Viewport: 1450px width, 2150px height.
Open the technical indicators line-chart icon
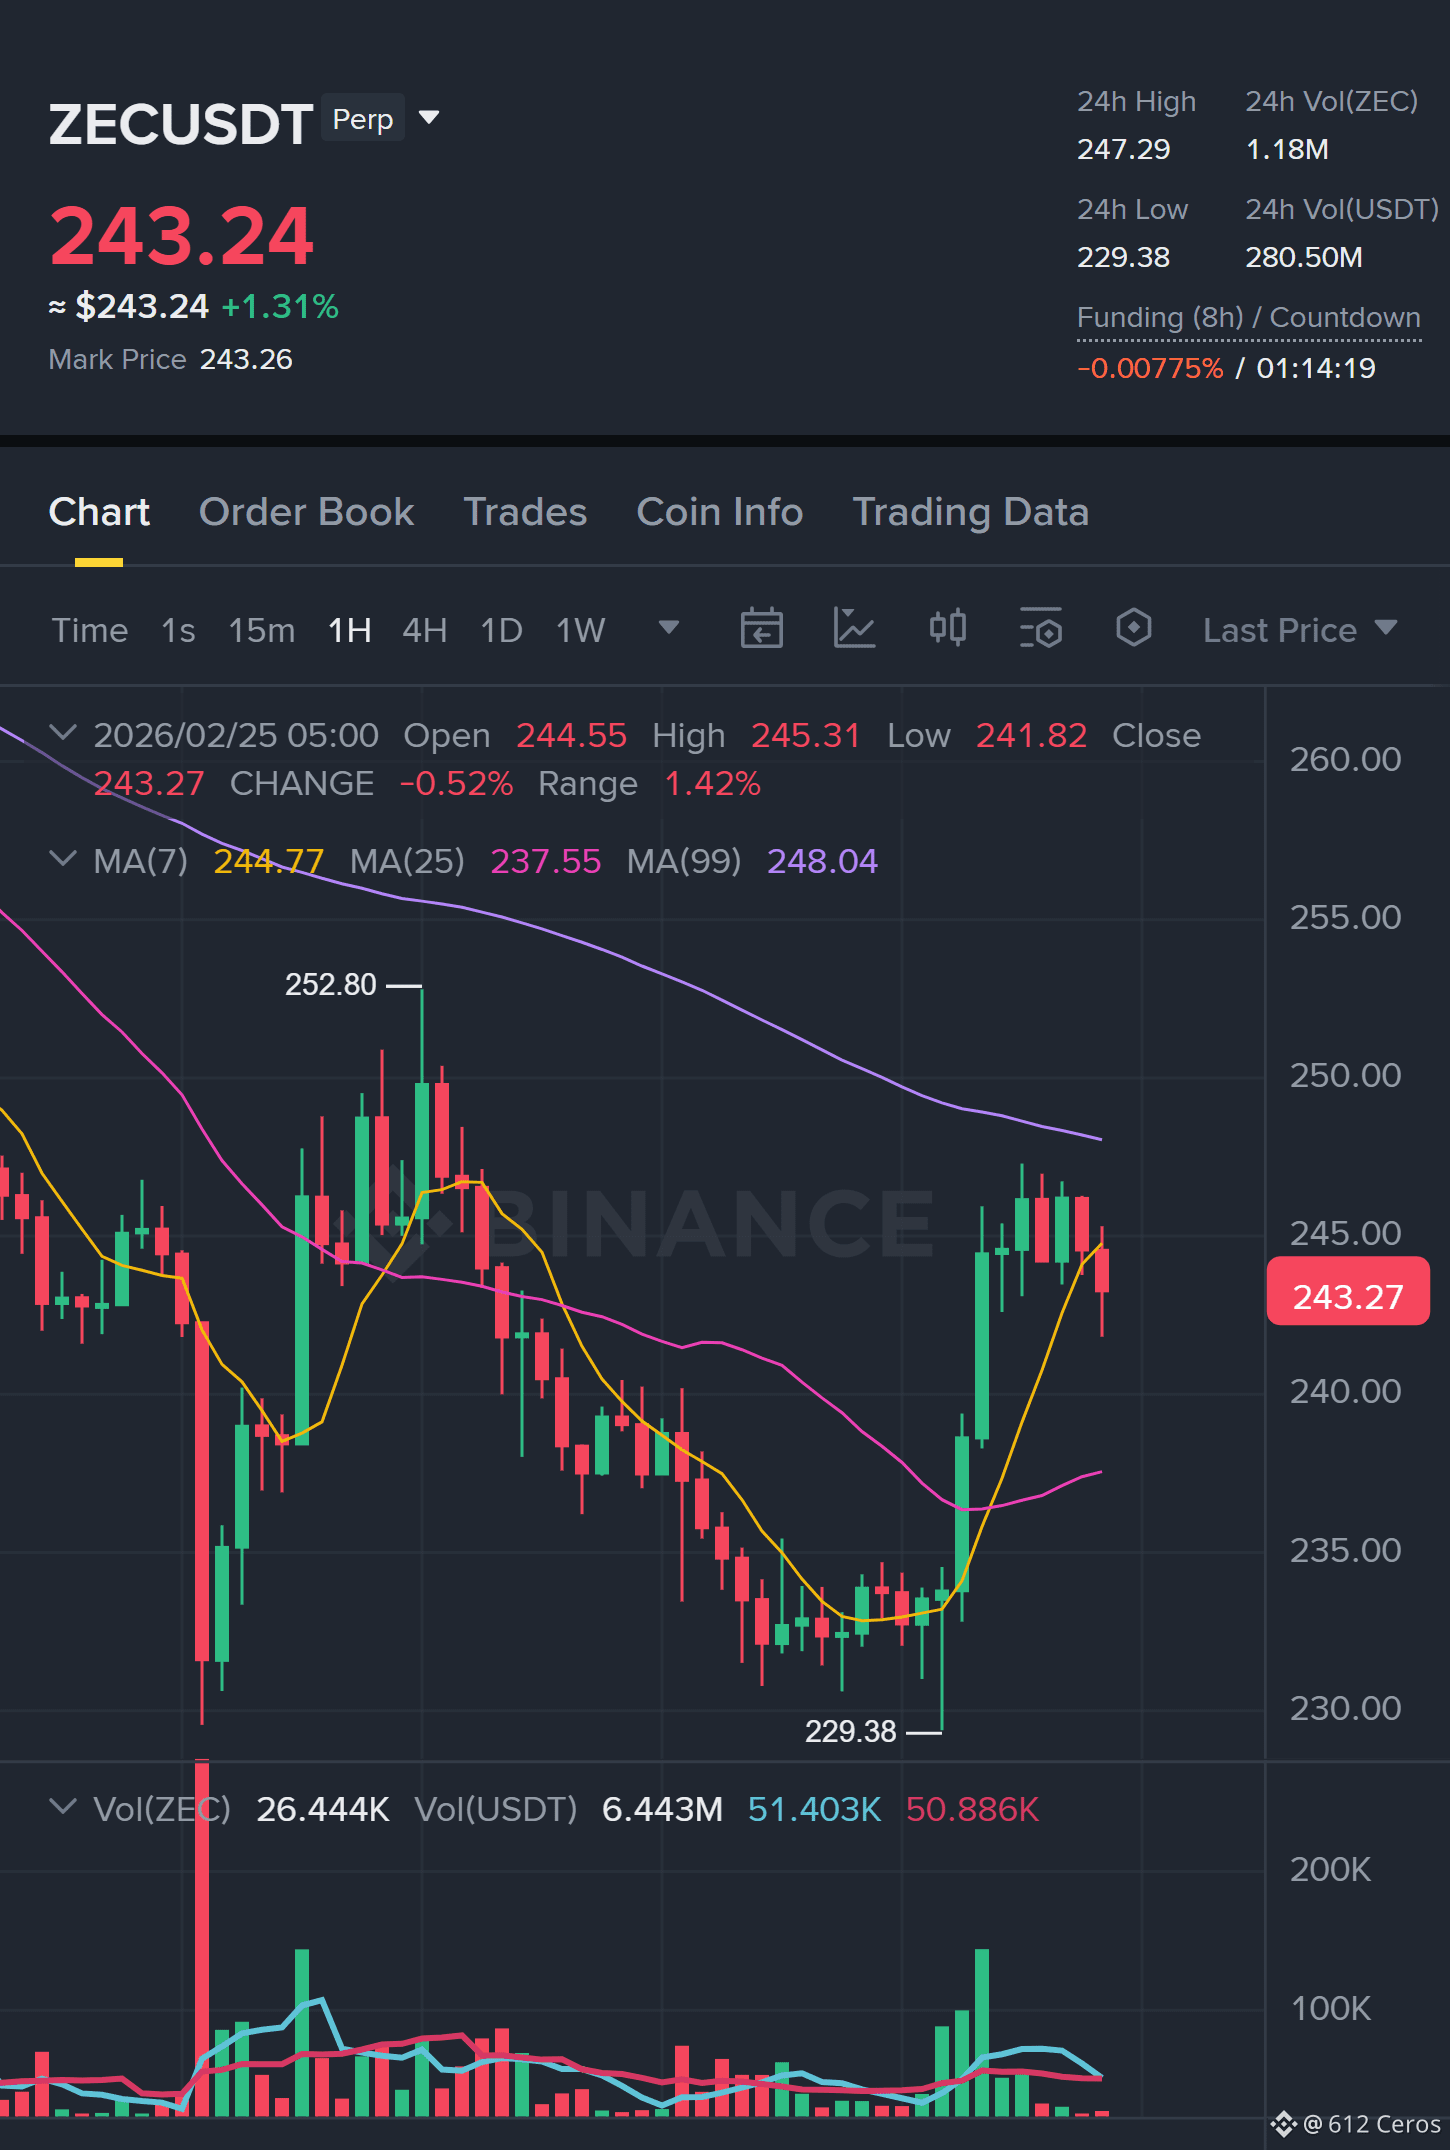855,629
